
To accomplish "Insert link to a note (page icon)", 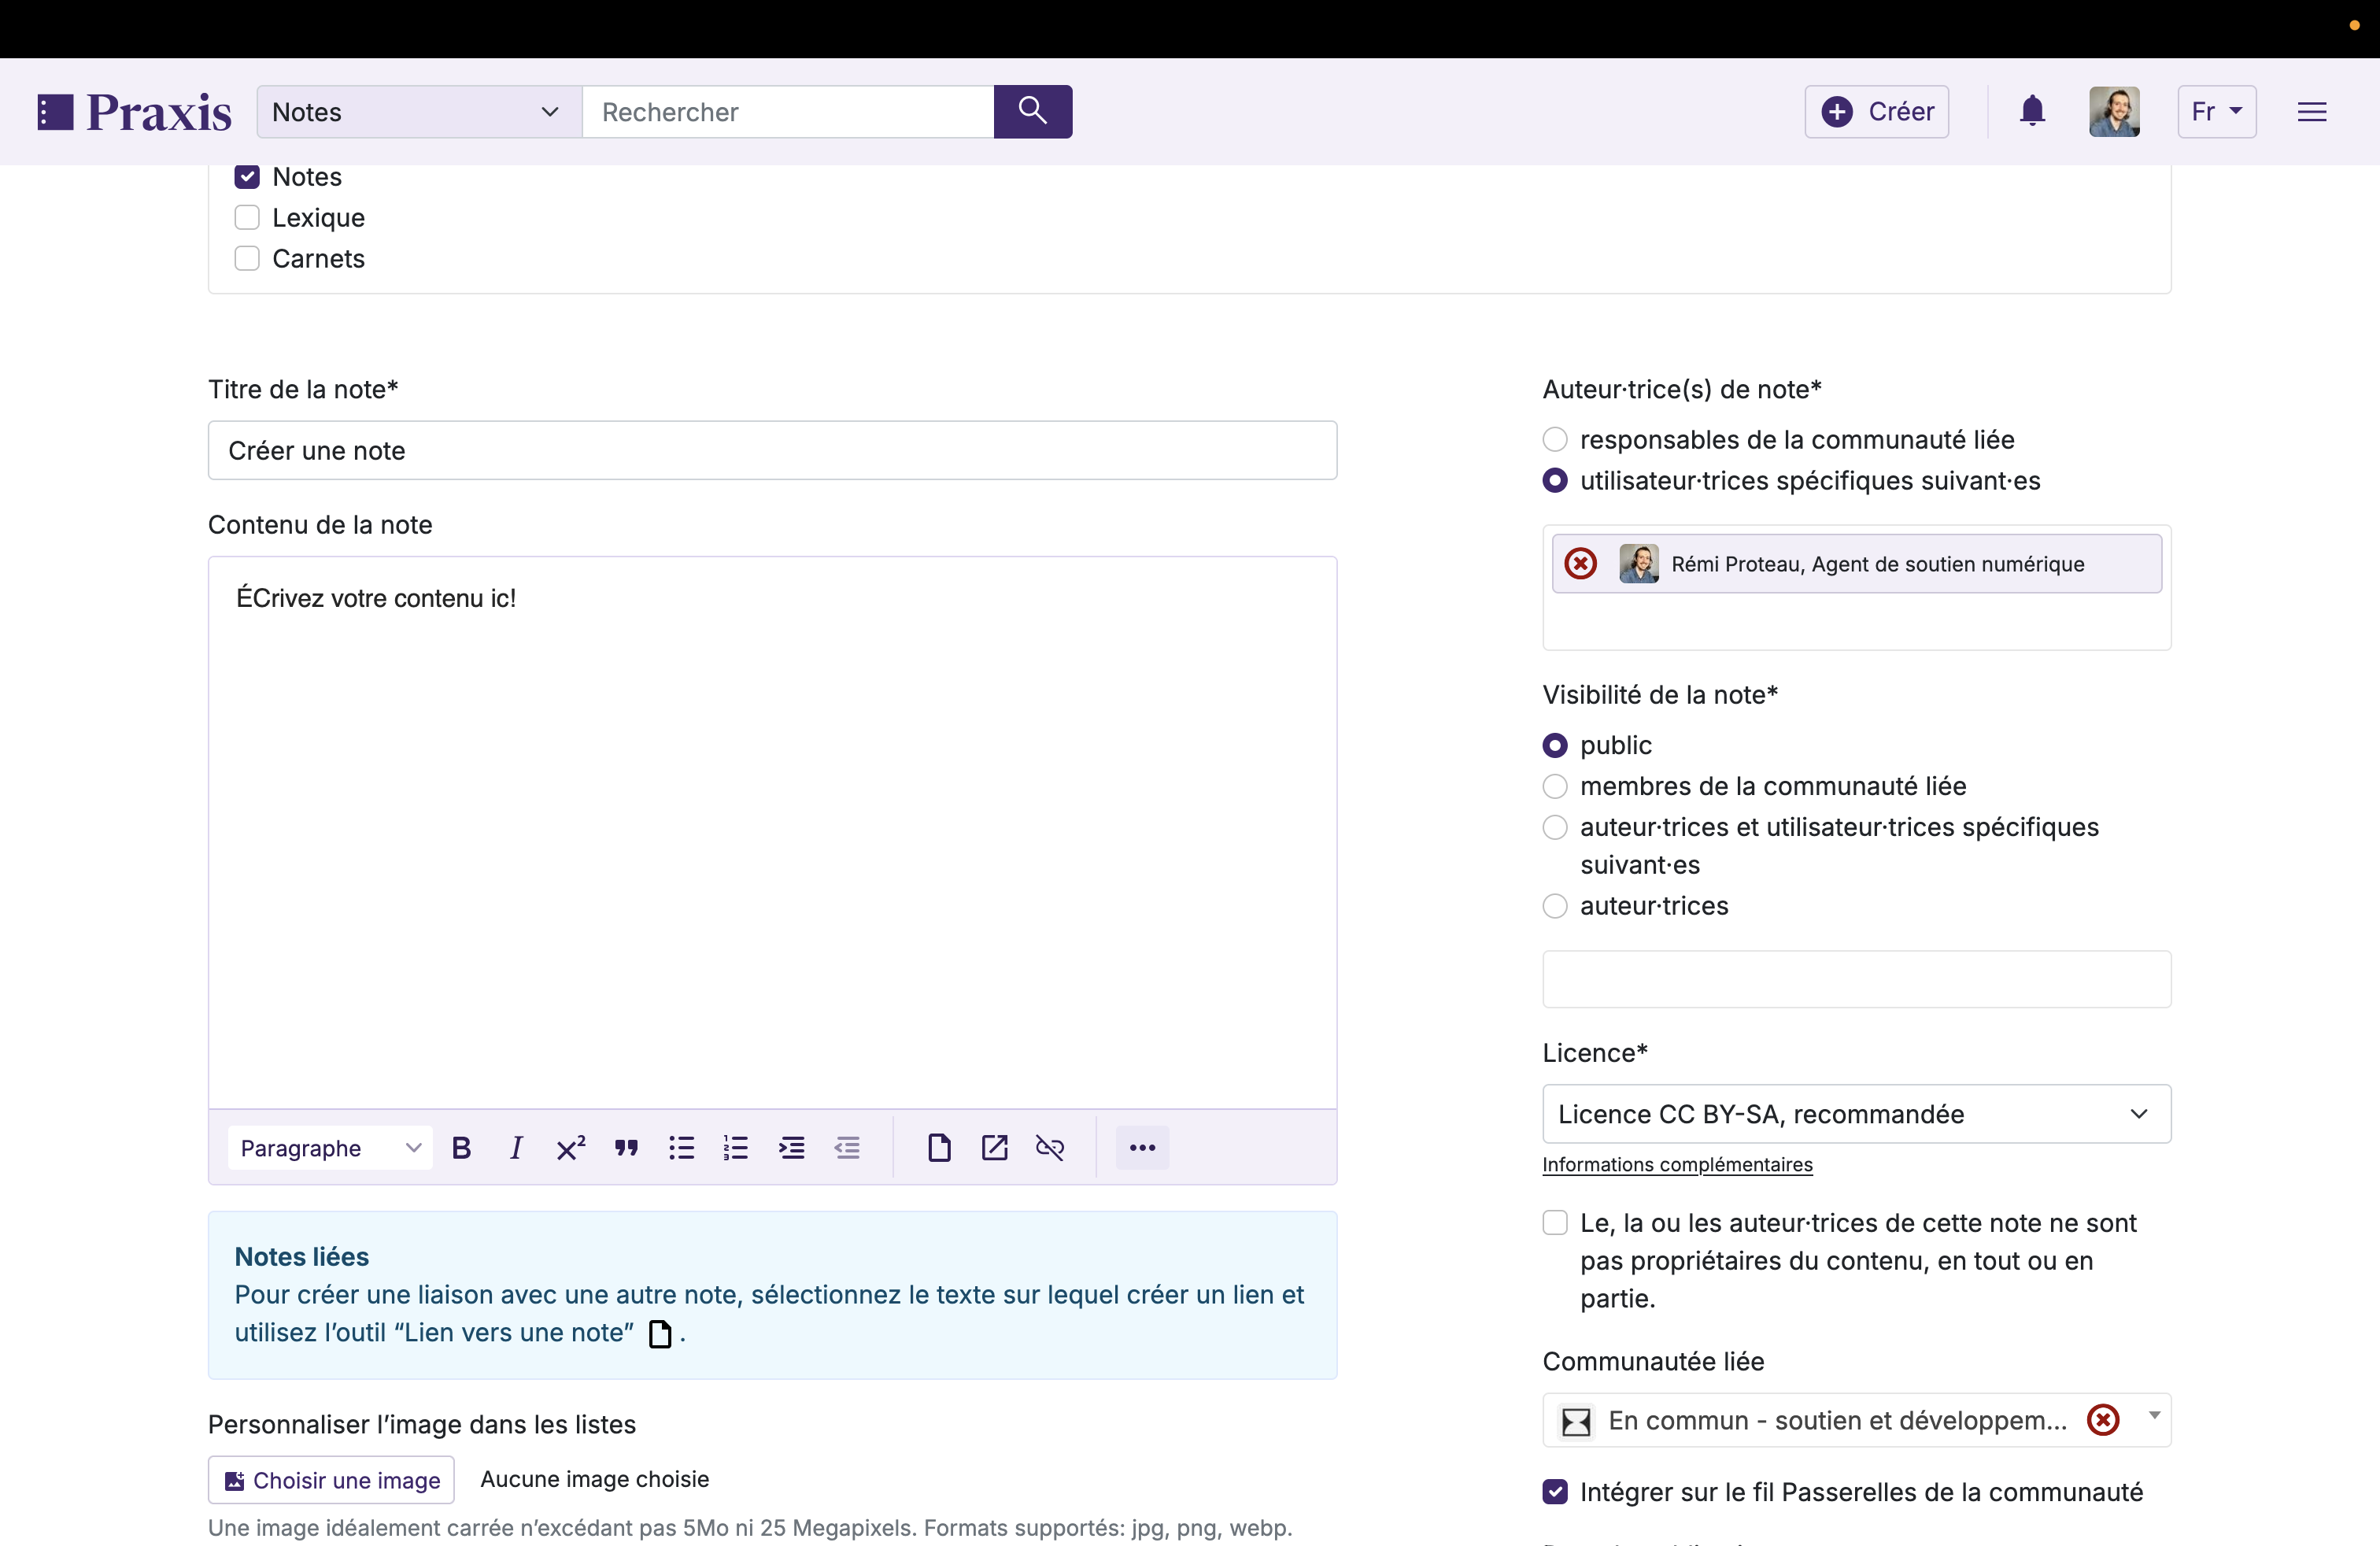I will [x=939, y=1148].
